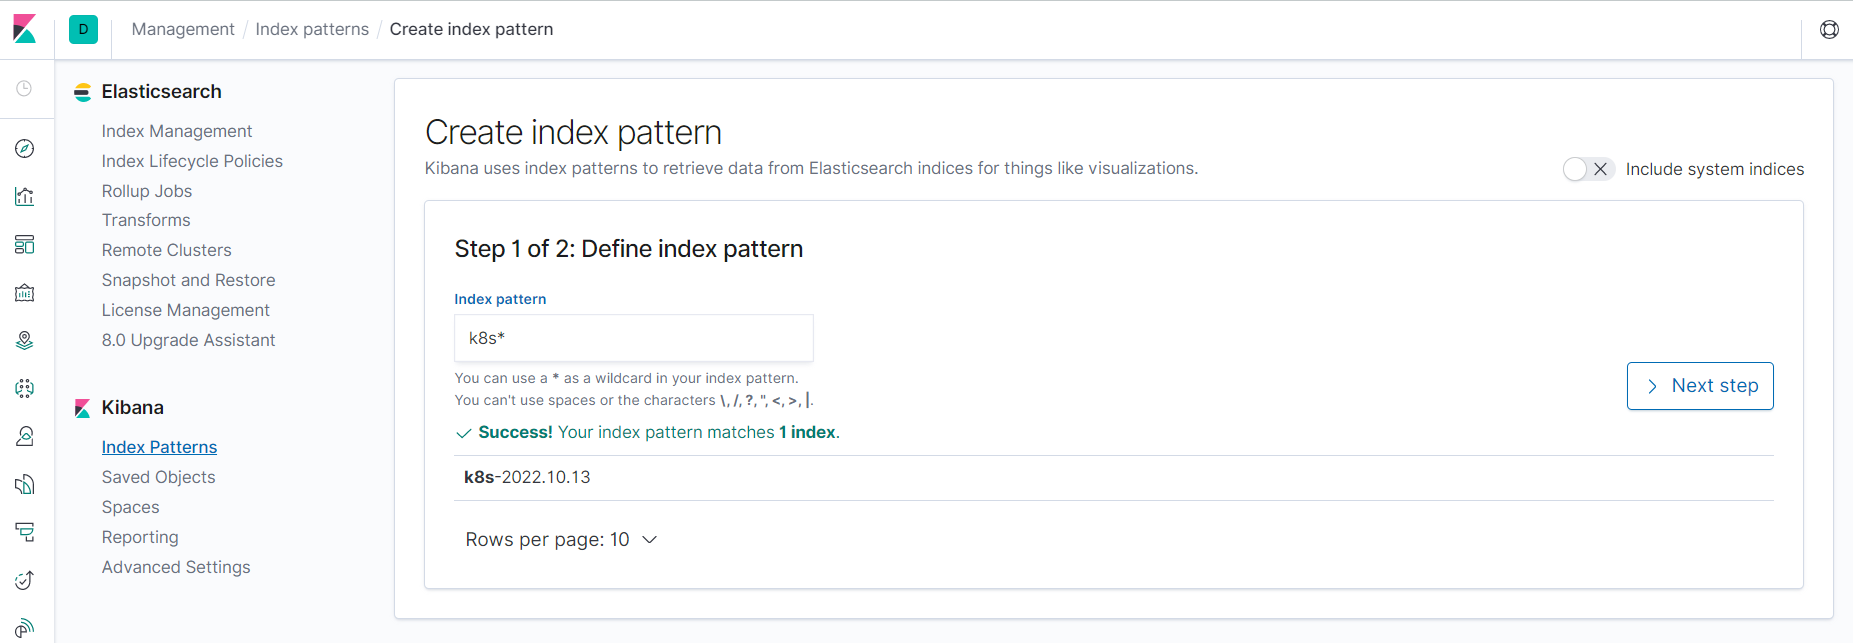Open Maps from the side navigation
This screenshot has width=1853, height=643.
point(25,341)
